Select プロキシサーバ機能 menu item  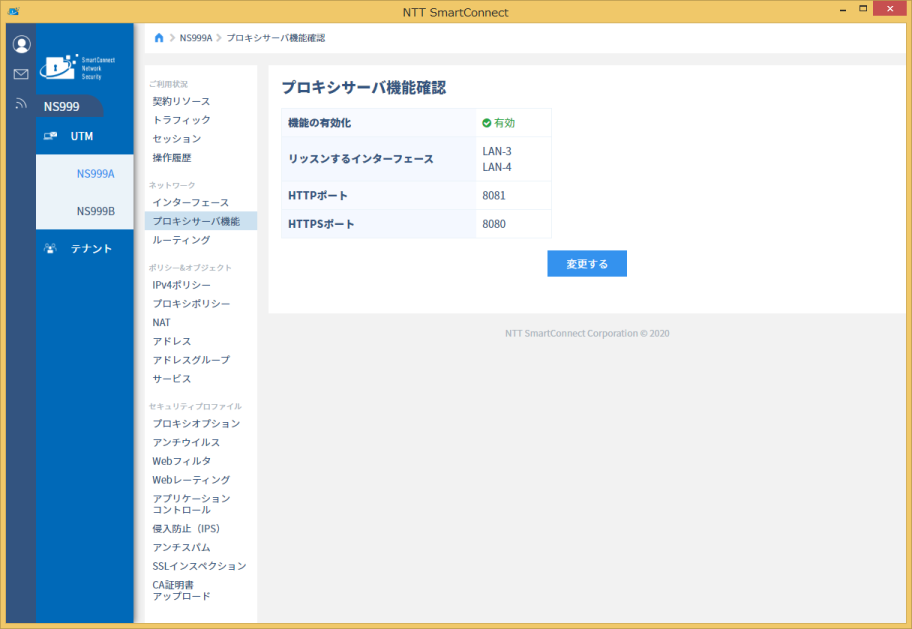[x=201, y=221]
